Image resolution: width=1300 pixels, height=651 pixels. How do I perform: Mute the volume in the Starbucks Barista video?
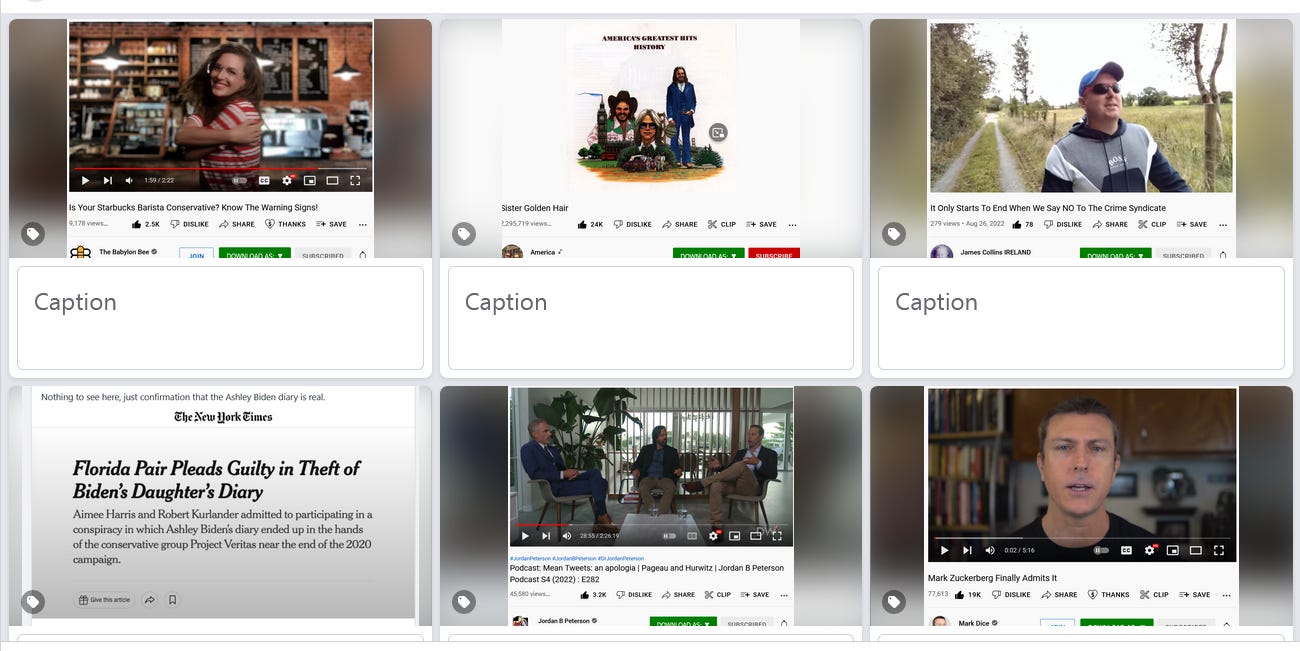click(130, 181)
